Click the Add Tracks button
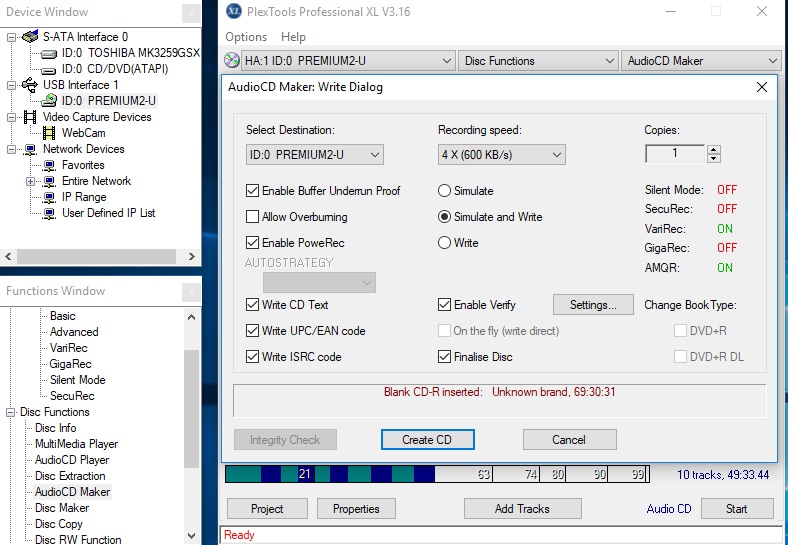This screenshot has height=545, width=788. [x=523, y=509]
